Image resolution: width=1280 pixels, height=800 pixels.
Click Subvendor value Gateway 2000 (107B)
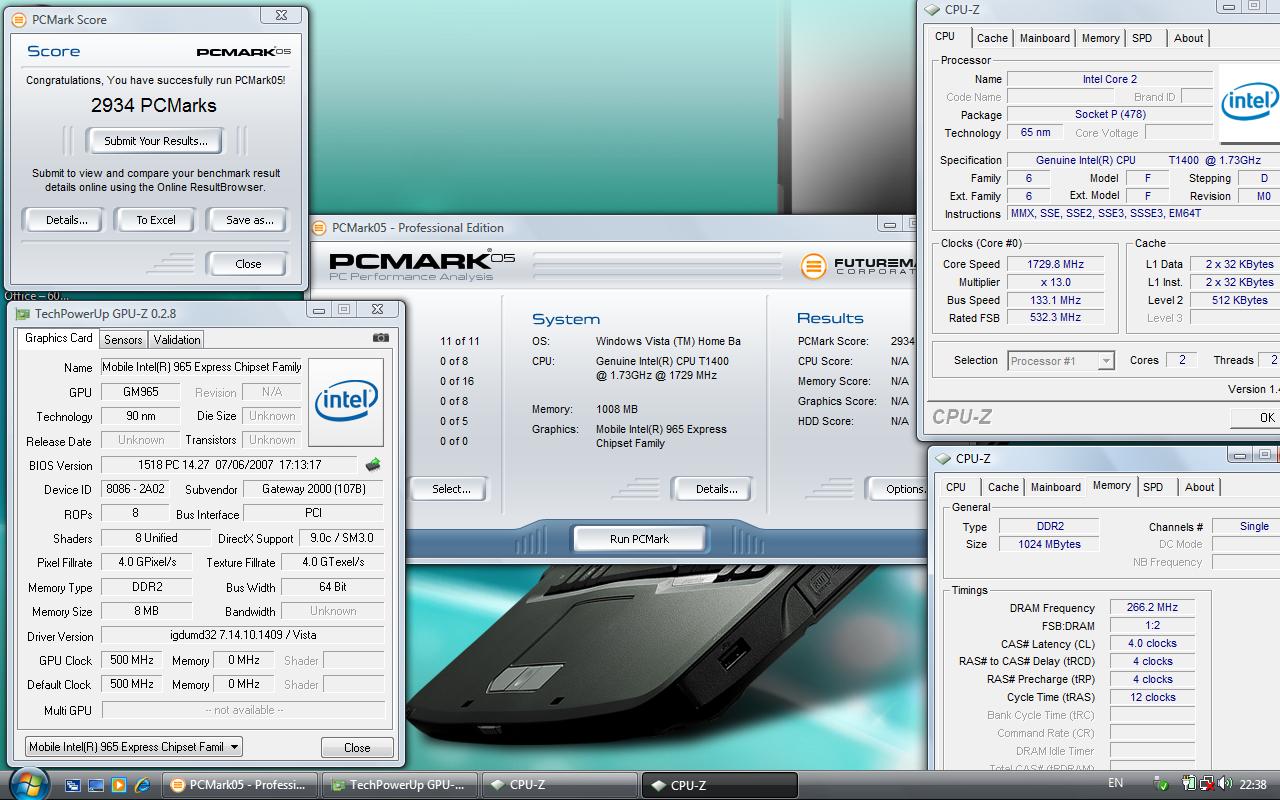pyautogui.click(x=314, y=490)
